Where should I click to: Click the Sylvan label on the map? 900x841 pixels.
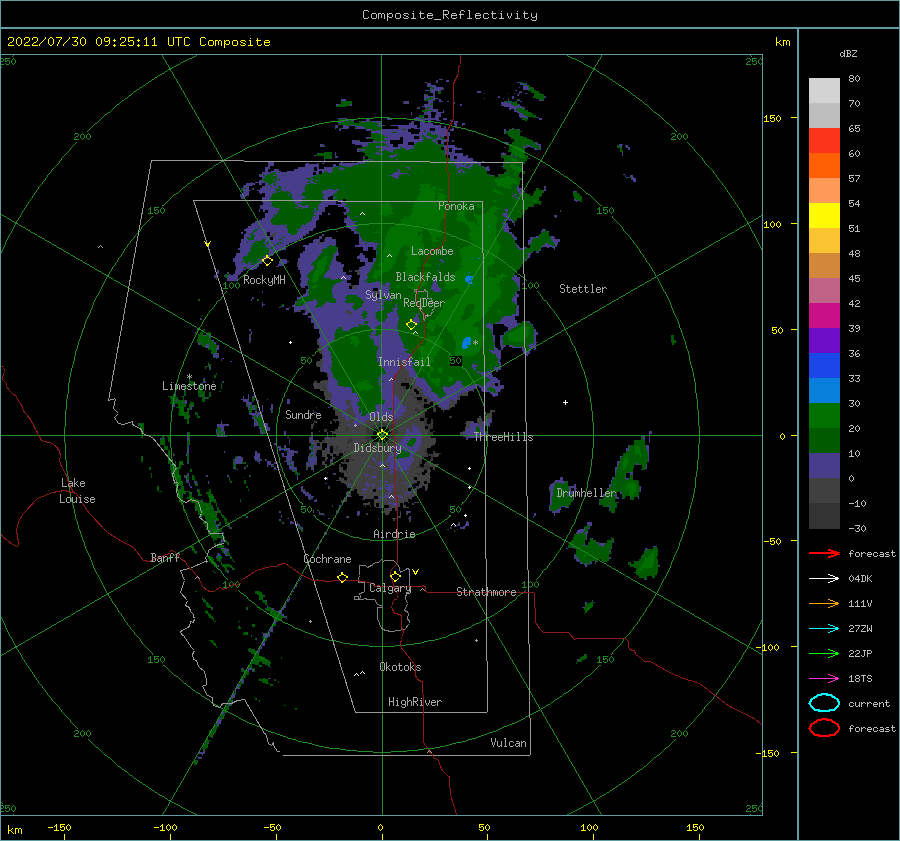(383, 295)
